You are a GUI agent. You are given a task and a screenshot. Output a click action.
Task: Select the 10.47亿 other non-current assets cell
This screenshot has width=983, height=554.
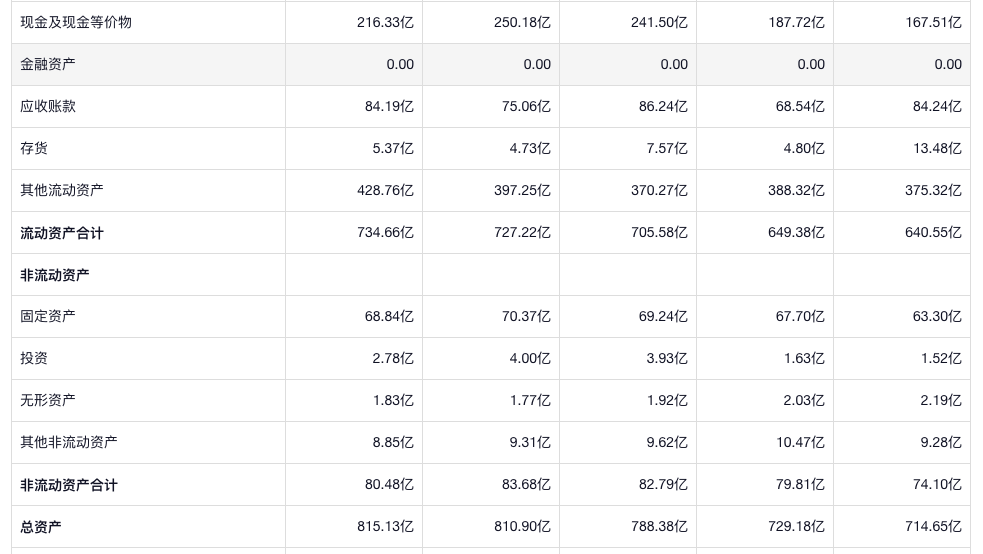[797, 442]
